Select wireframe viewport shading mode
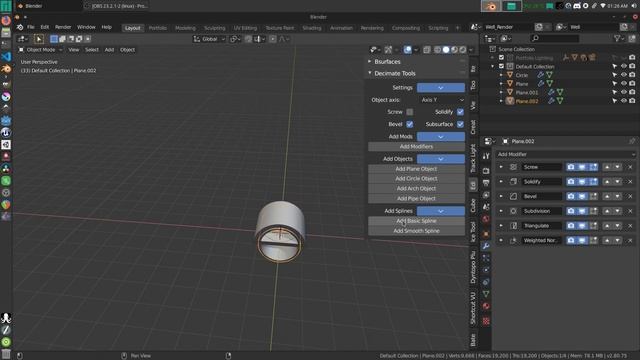 [437, 49]
